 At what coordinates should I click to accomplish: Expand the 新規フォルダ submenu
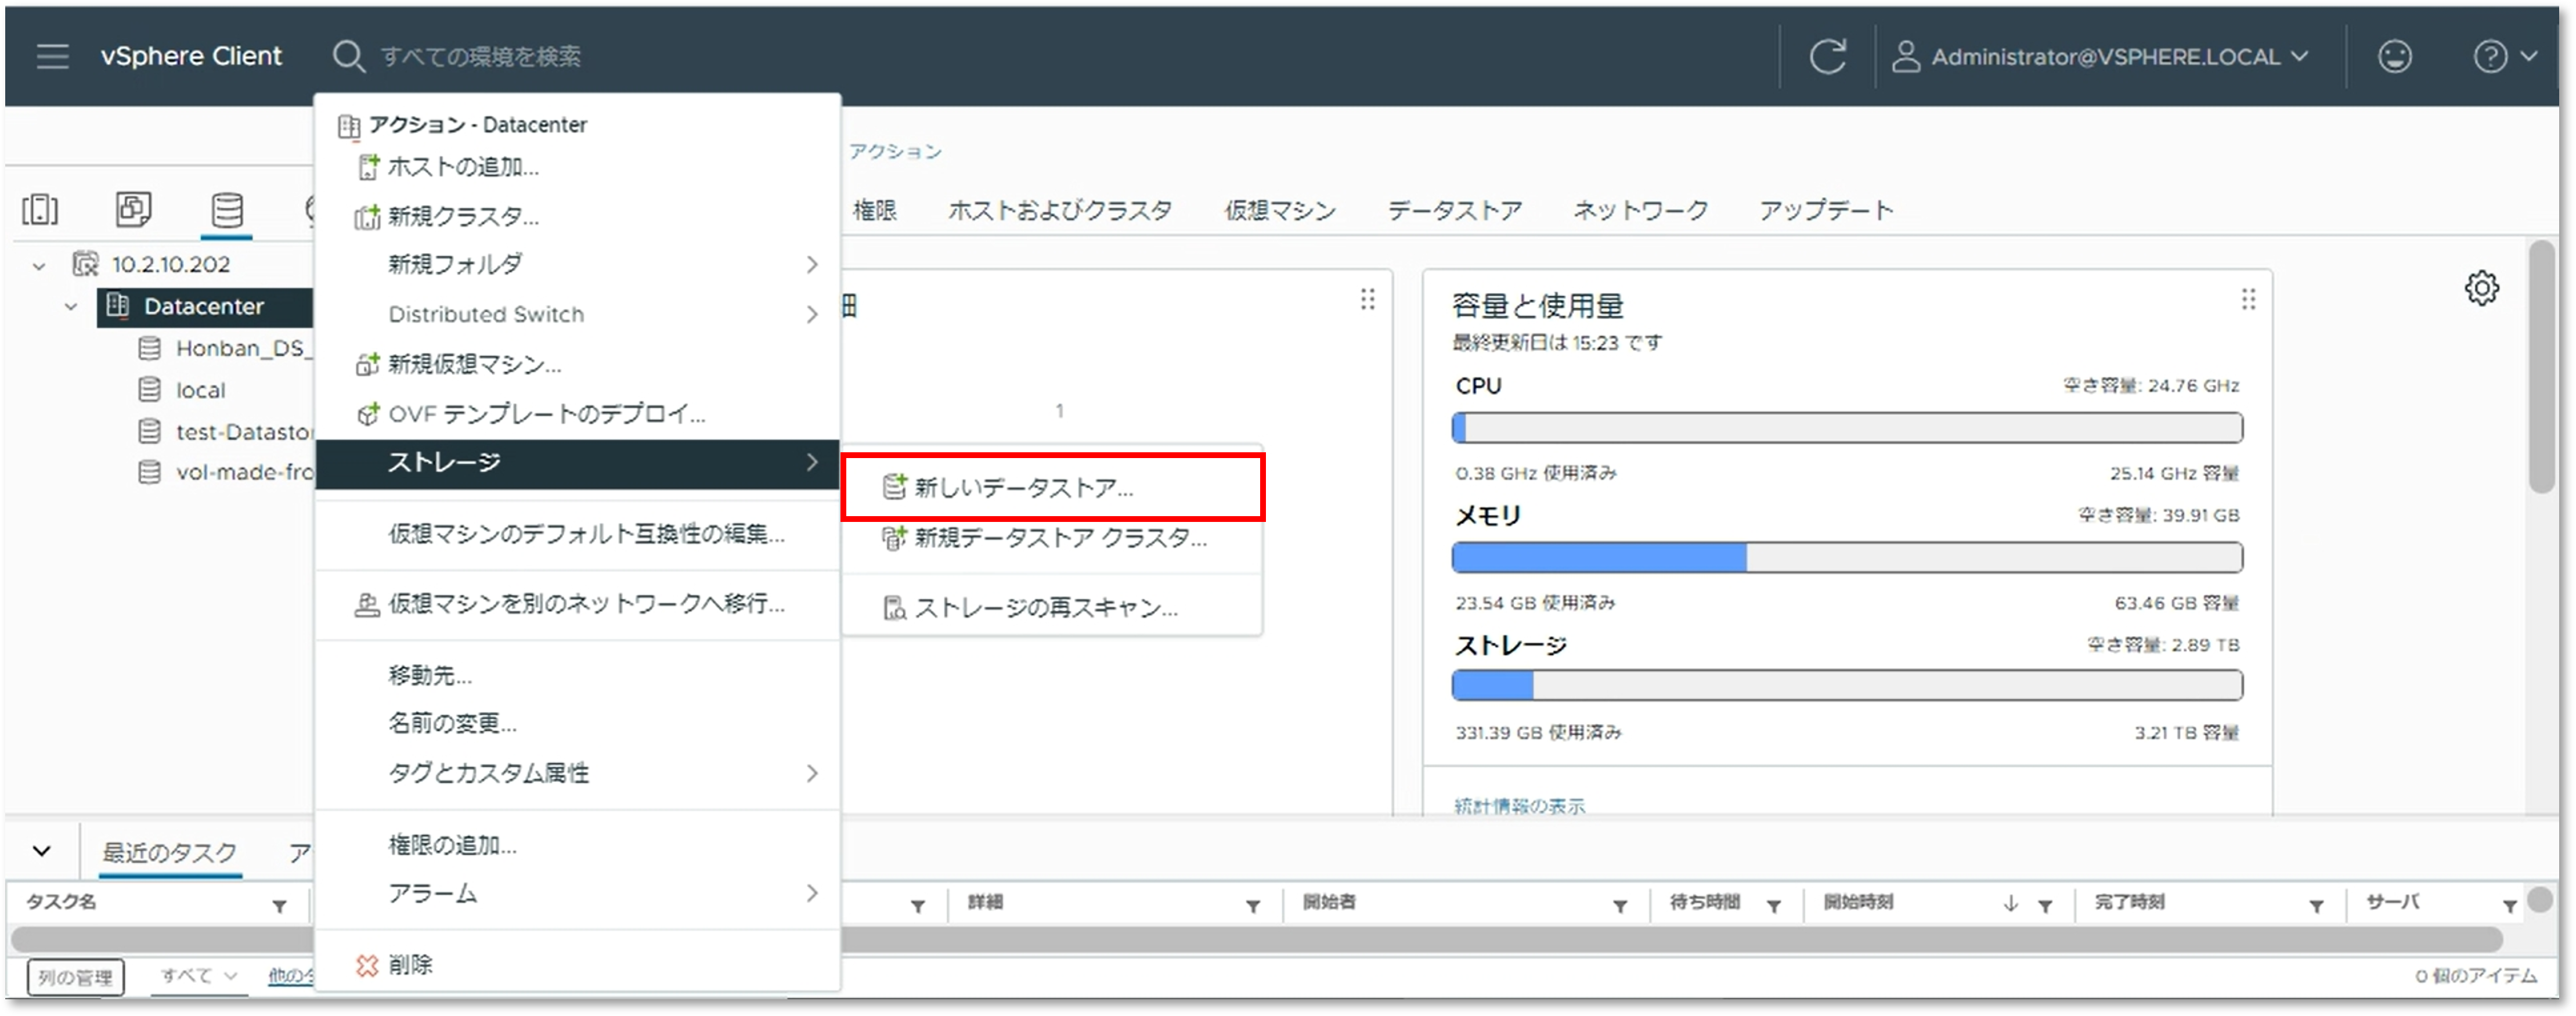point(577,264)
